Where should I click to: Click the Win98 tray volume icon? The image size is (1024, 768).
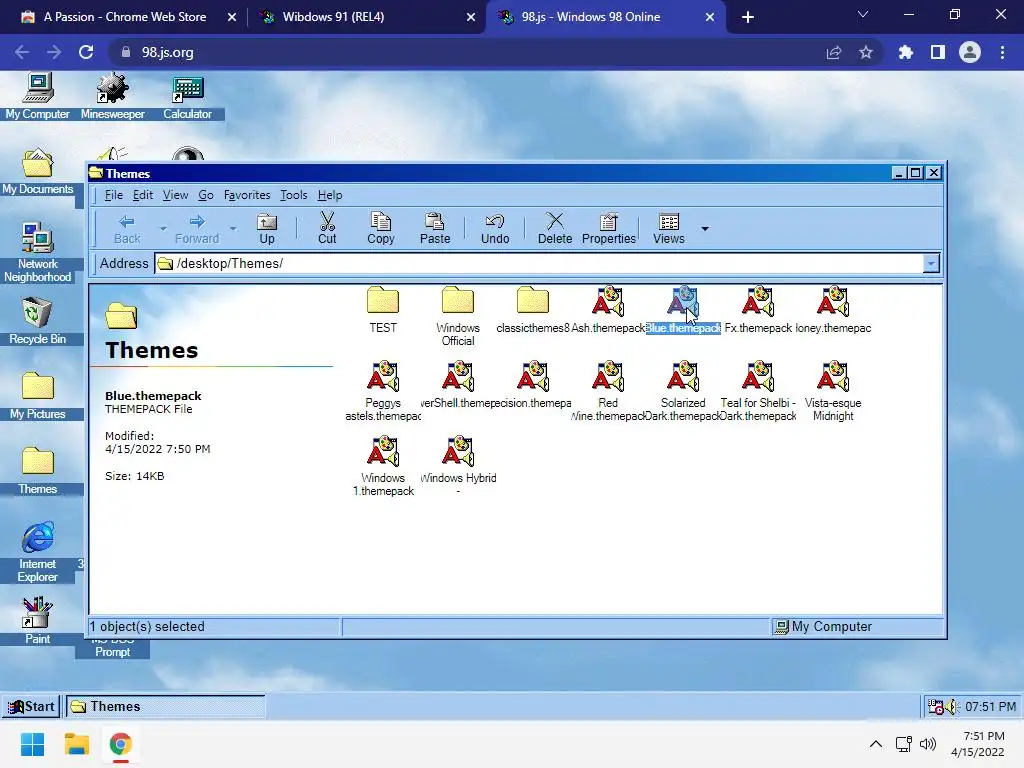pyautogui.click(x=951, y=707)
